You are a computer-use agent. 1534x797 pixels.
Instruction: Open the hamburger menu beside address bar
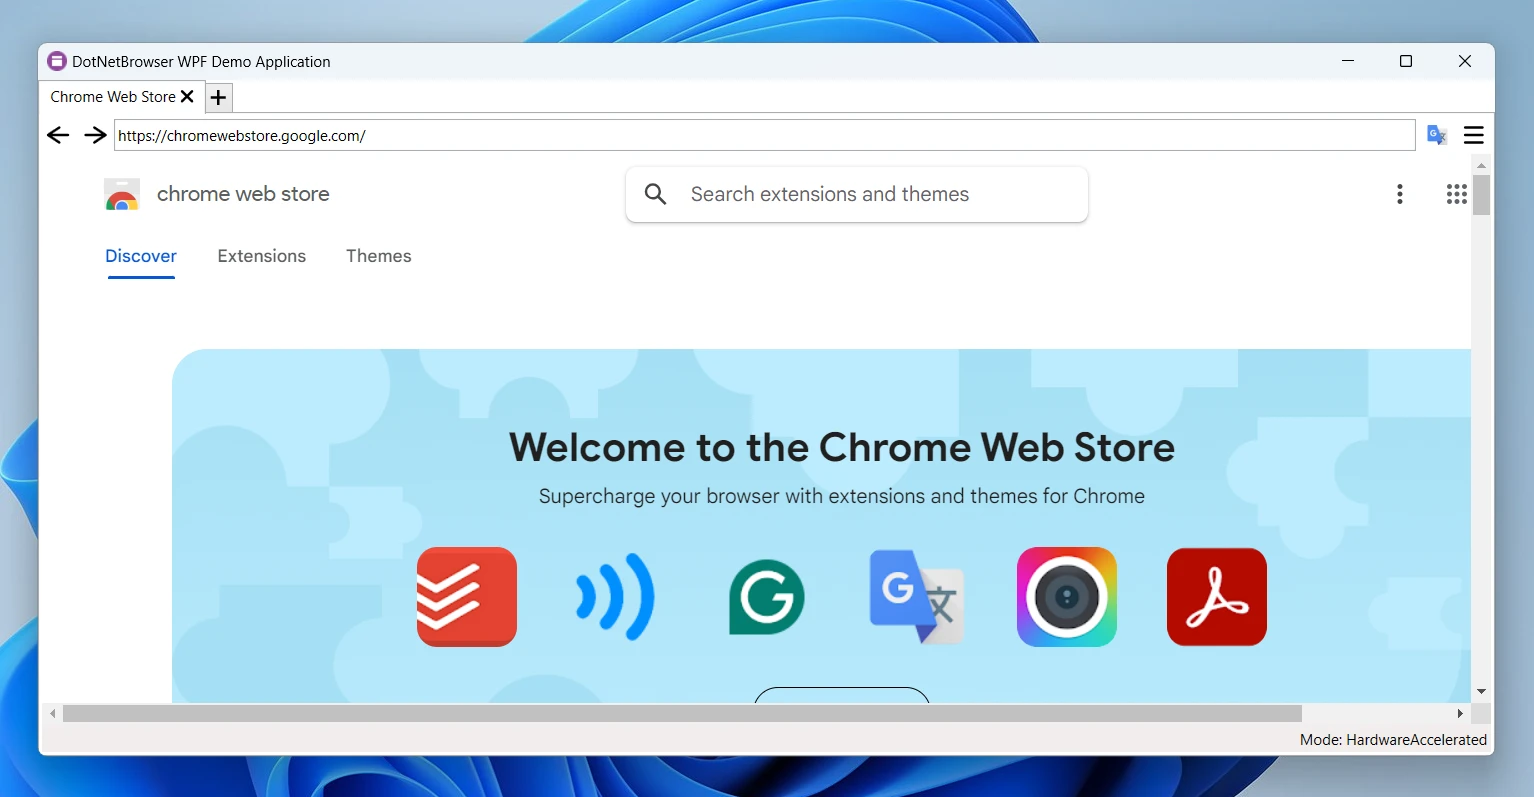1474,135
